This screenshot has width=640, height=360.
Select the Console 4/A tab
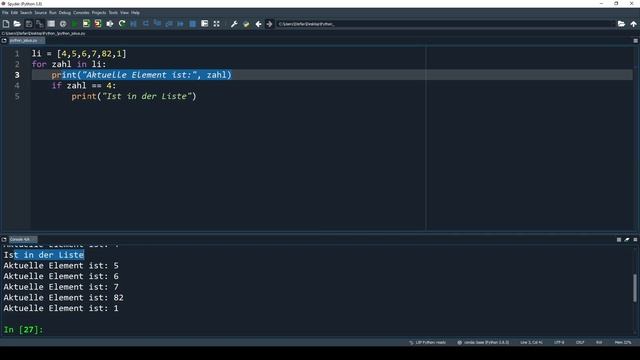(x=22, y=239)
